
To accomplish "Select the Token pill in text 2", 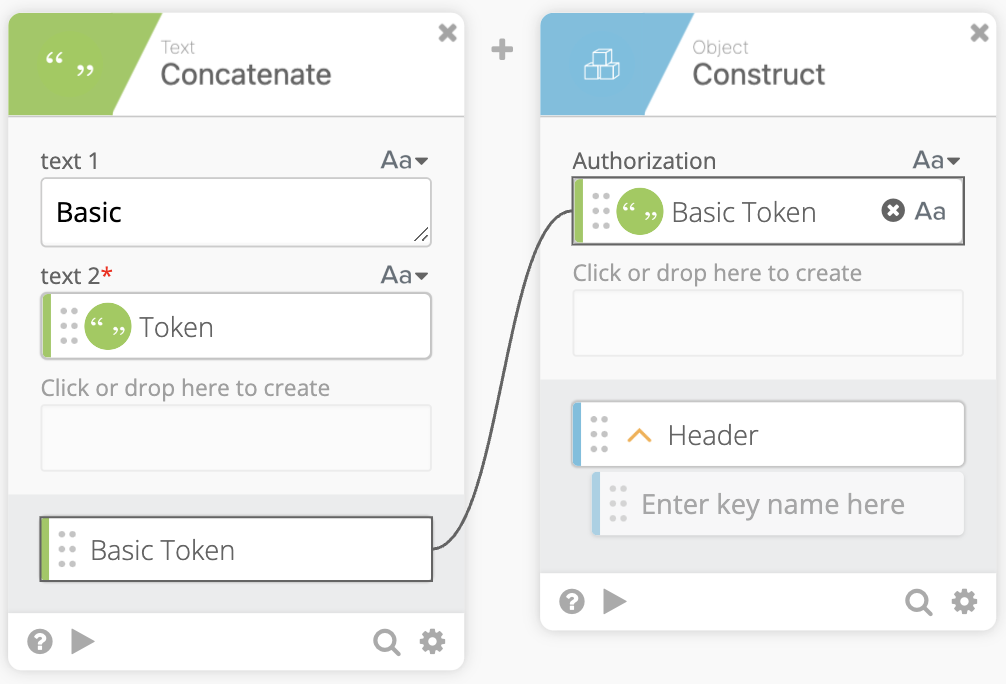I will (236, 326).
